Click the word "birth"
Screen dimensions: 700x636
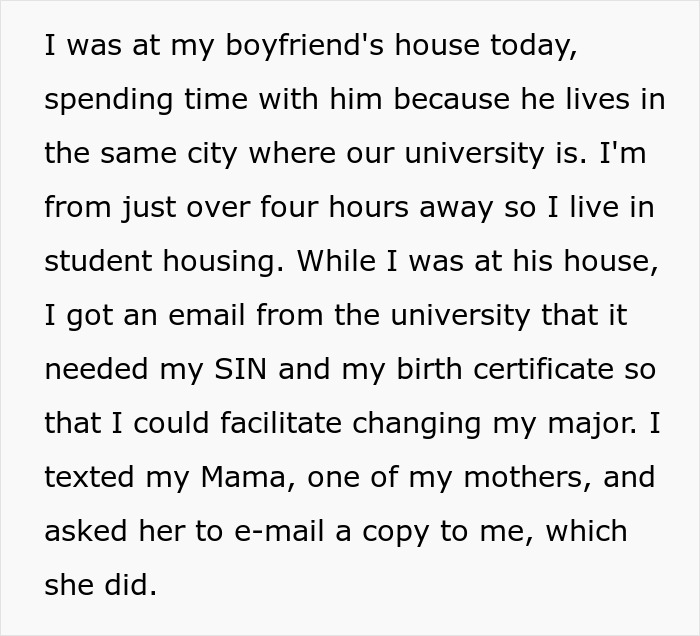tap(409, 370)
